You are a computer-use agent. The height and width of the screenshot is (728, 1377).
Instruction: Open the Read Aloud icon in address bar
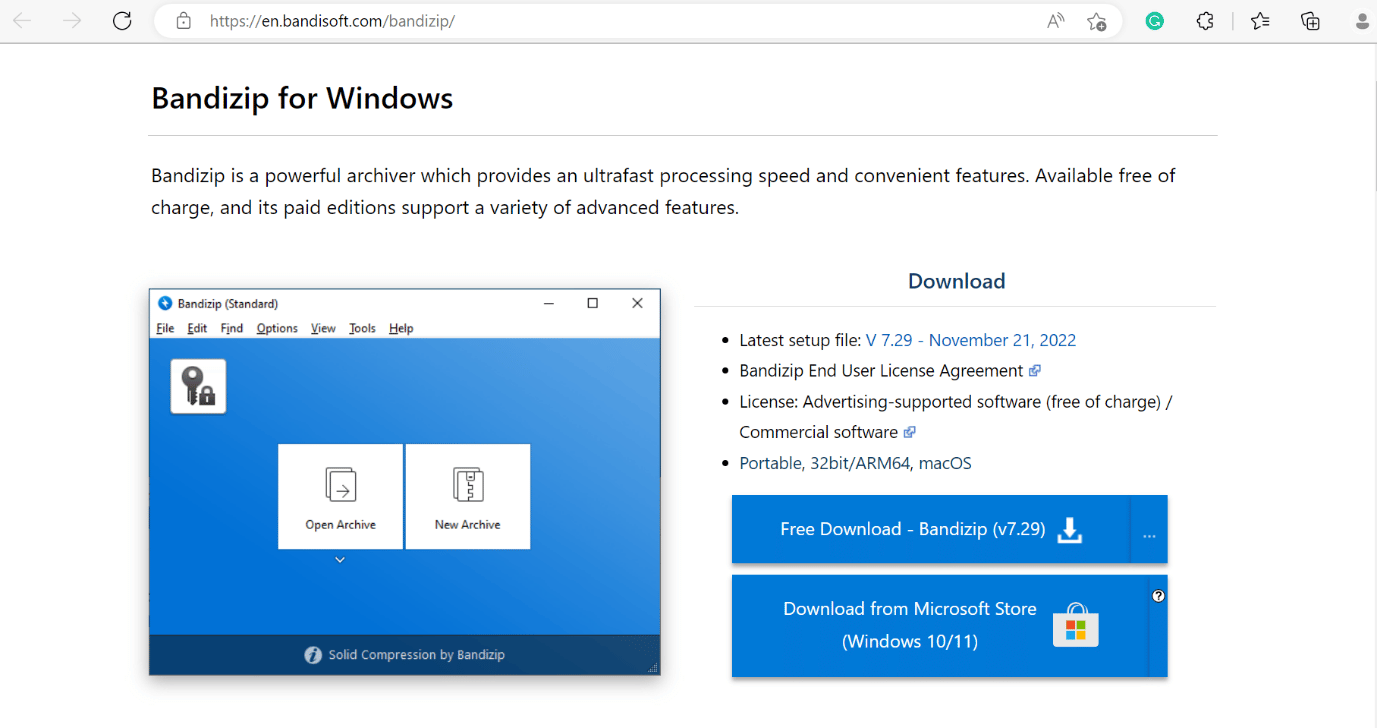(x=1055, y=21)
